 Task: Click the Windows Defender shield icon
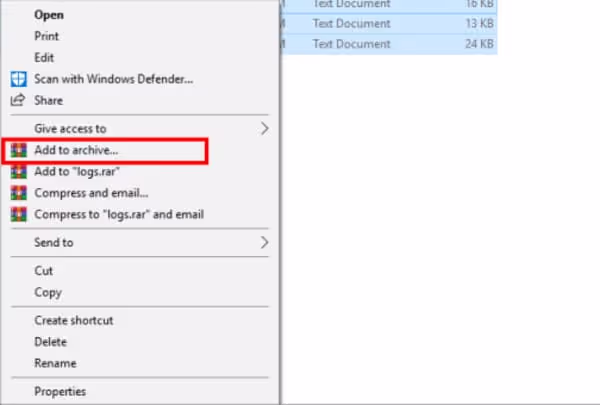tap(18, 79)
